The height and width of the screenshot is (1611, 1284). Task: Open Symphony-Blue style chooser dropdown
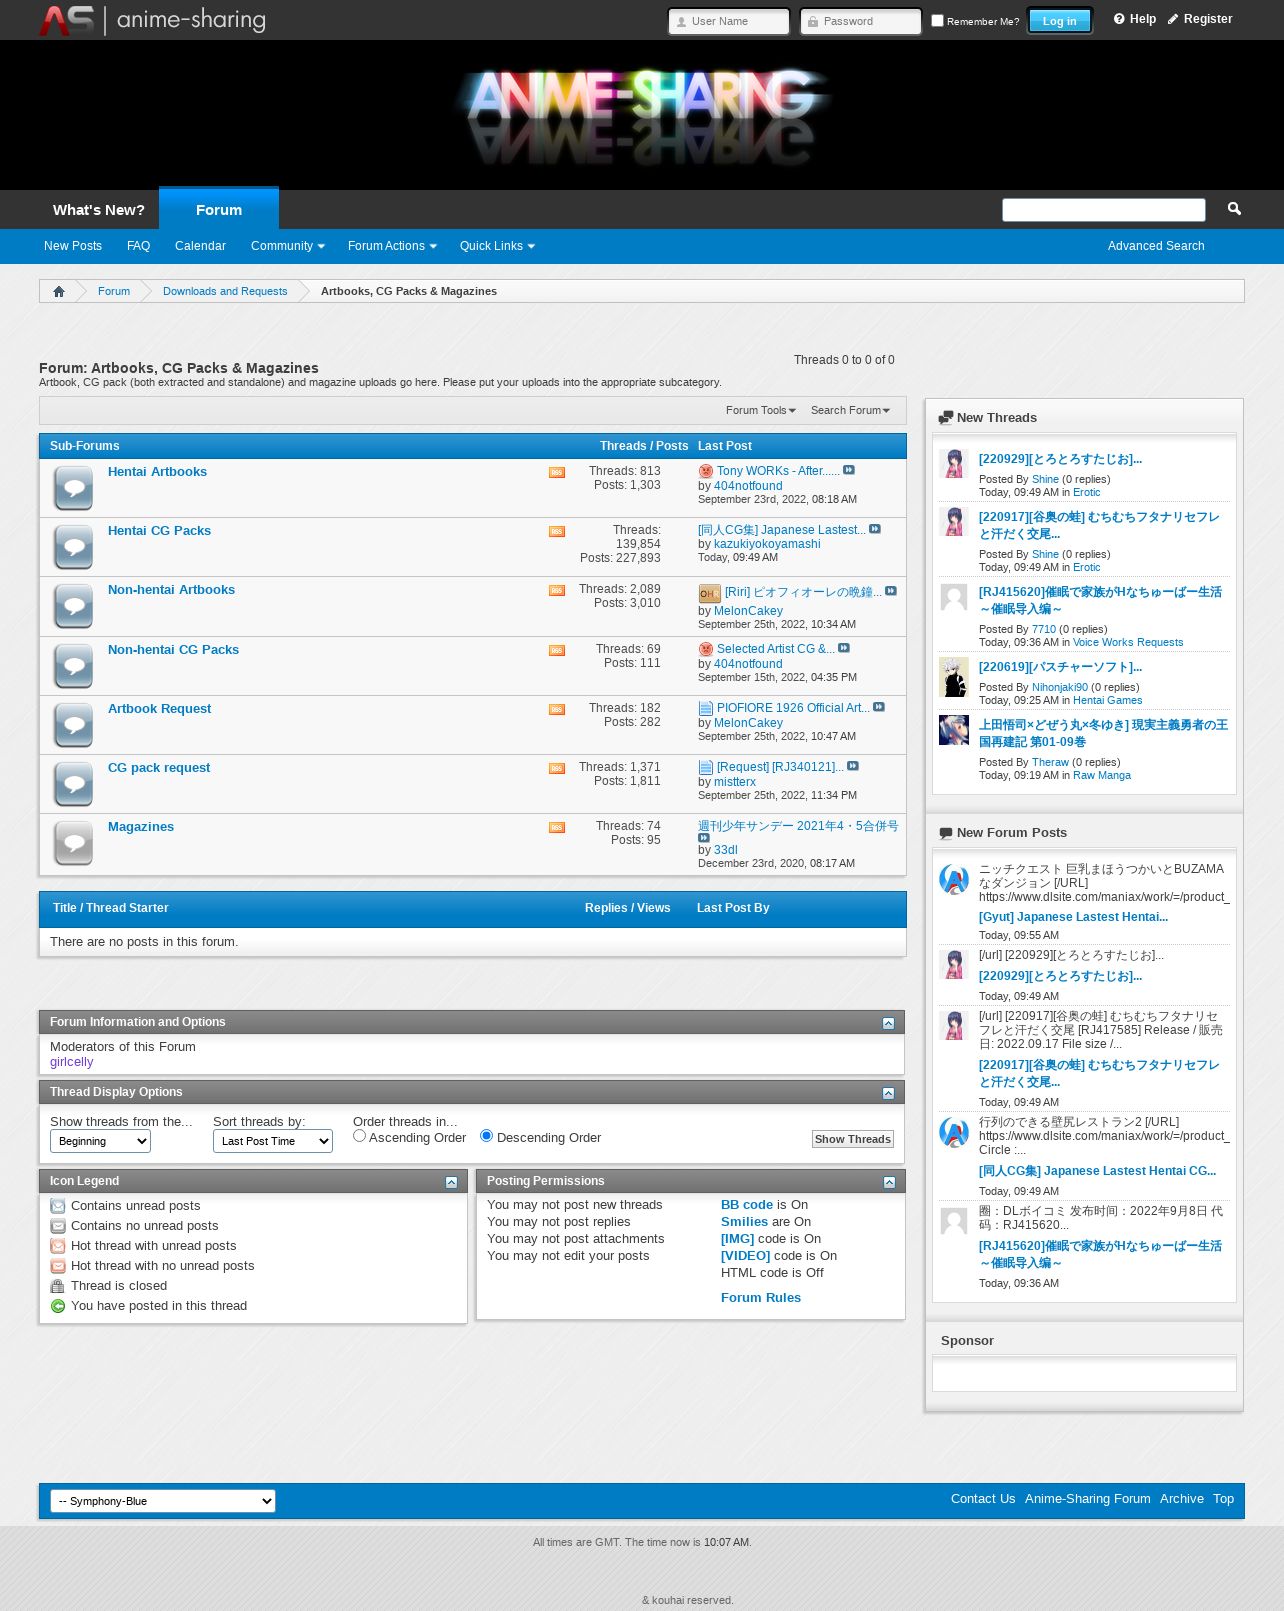(x=163, y=1501)
